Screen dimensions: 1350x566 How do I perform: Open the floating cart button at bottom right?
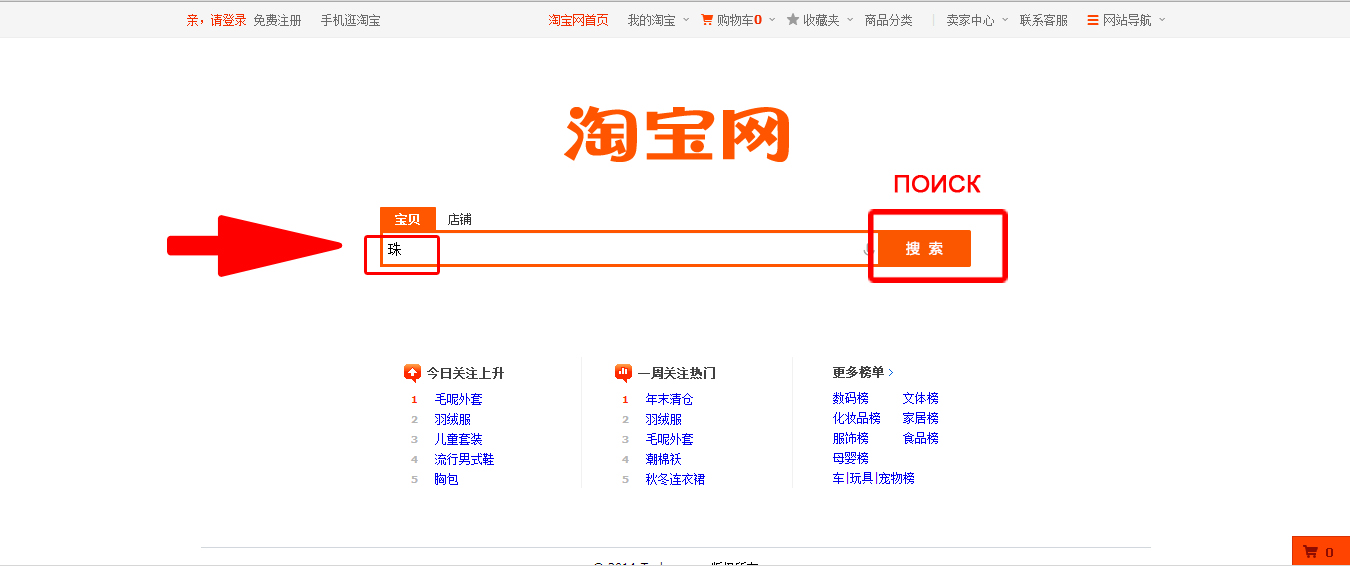point(1320,551)
